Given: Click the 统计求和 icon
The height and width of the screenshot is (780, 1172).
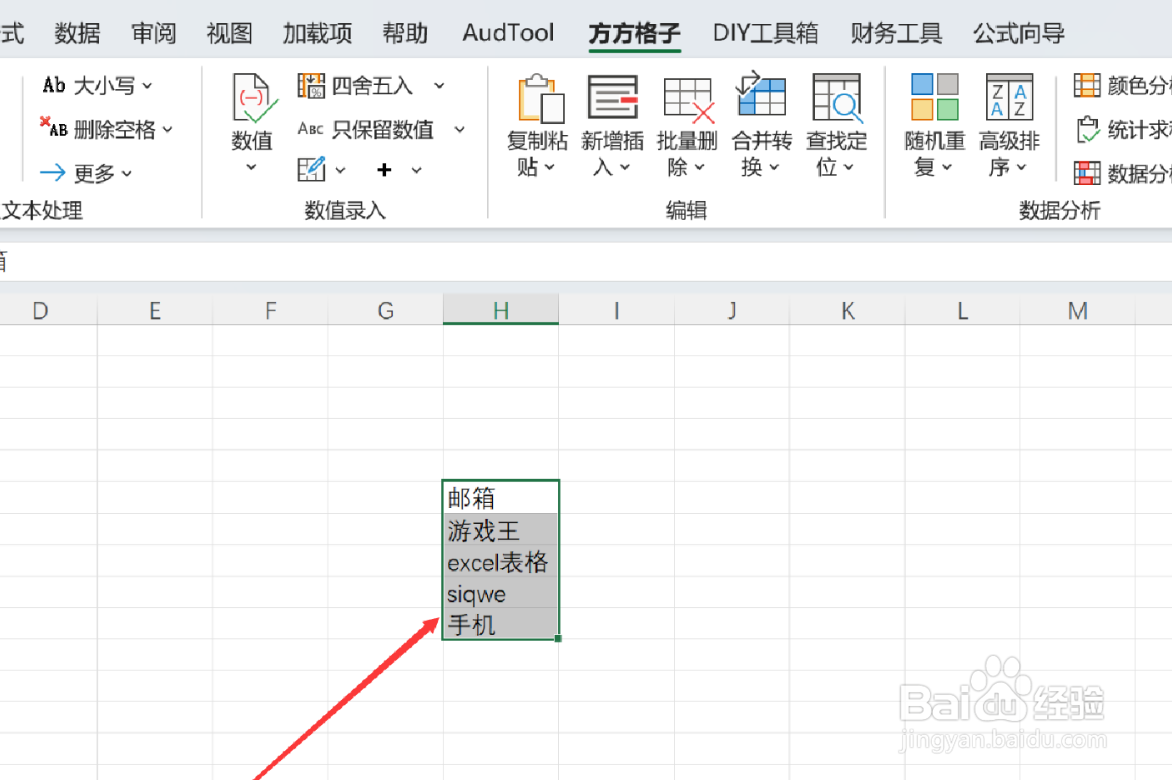Looking at the screenshot, I should (1088, 129).
